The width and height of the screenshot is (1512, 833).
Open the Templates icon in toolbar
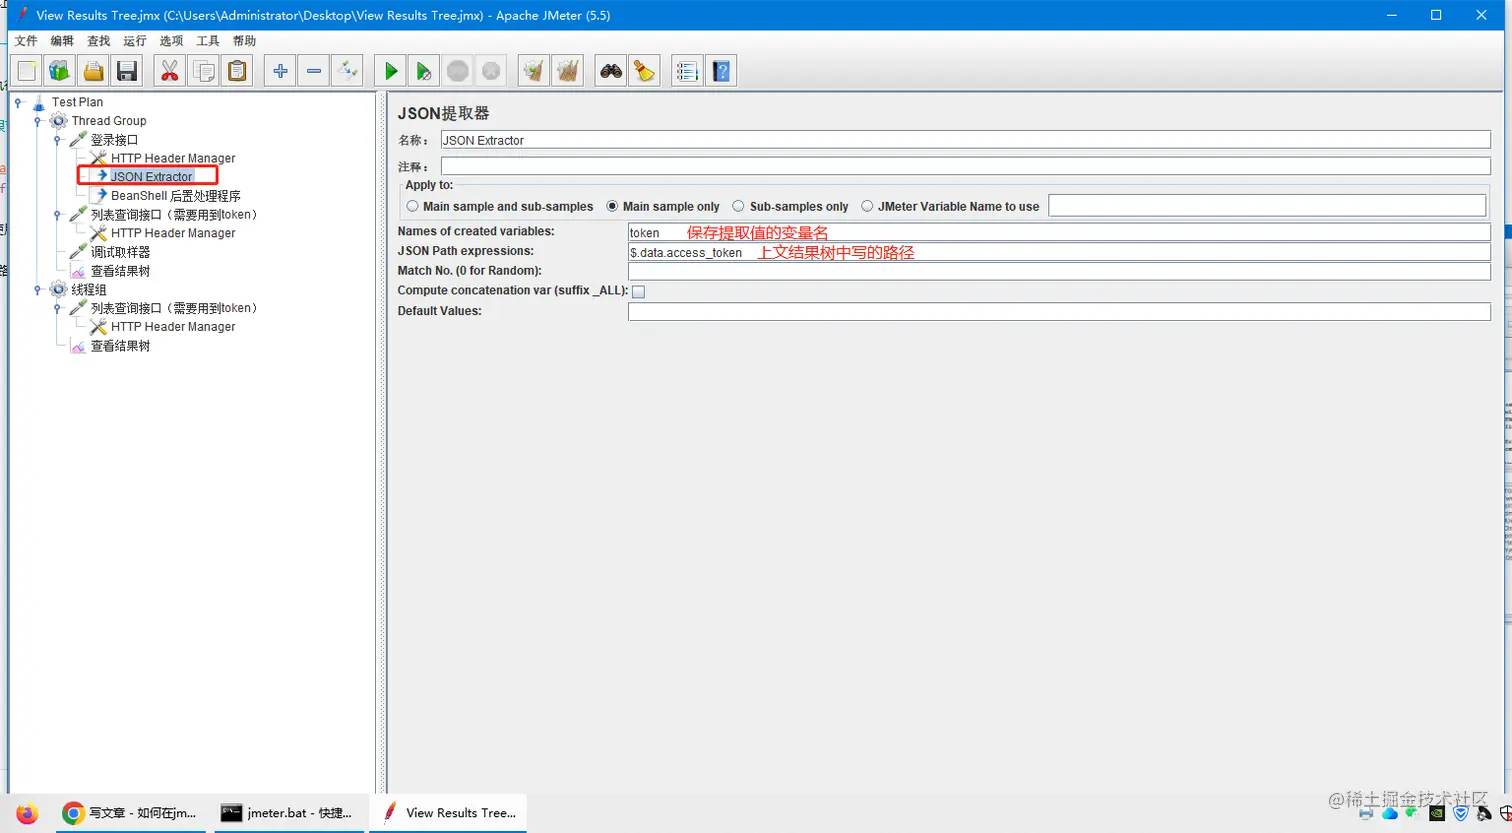60,71
